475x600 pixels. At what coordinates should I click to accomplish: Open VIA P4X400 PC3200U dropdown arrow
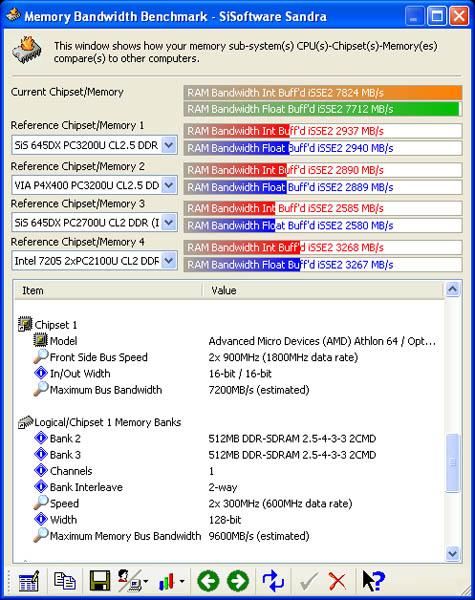(169, 185)
